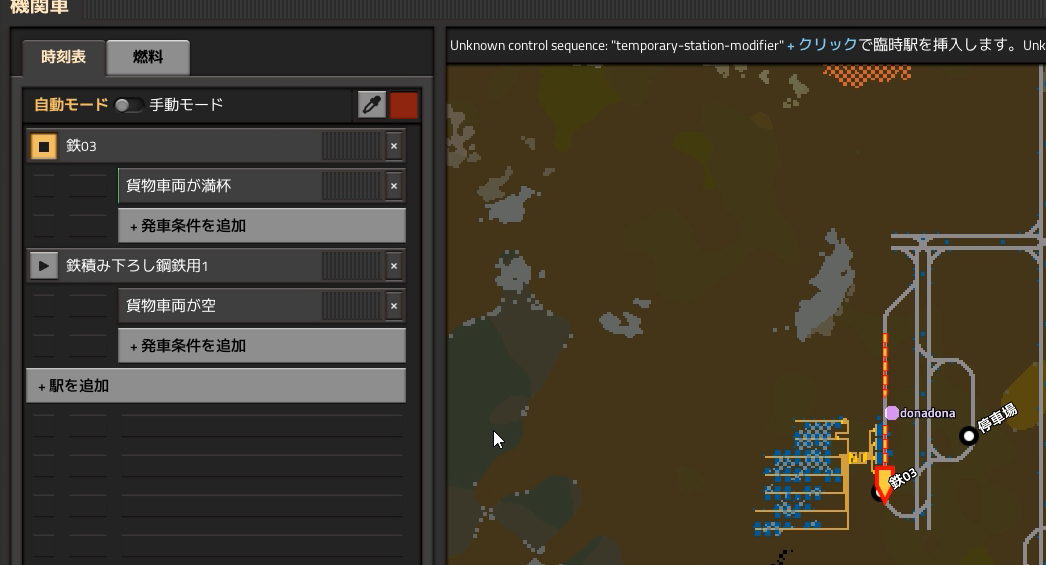This screenshot has width=1046, height=565.
Task: Click the train arrow icon on the map
Action: coord(885,485)
